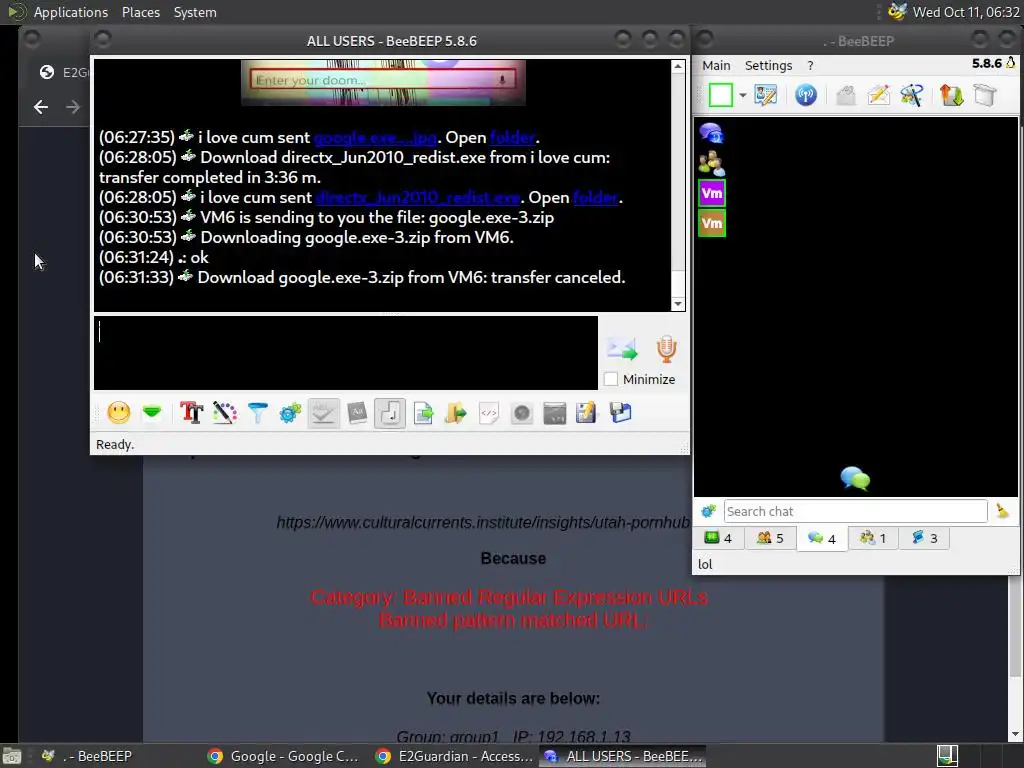Select the purple Vm chat entry
1024x768 pixels.
point(712,193)
